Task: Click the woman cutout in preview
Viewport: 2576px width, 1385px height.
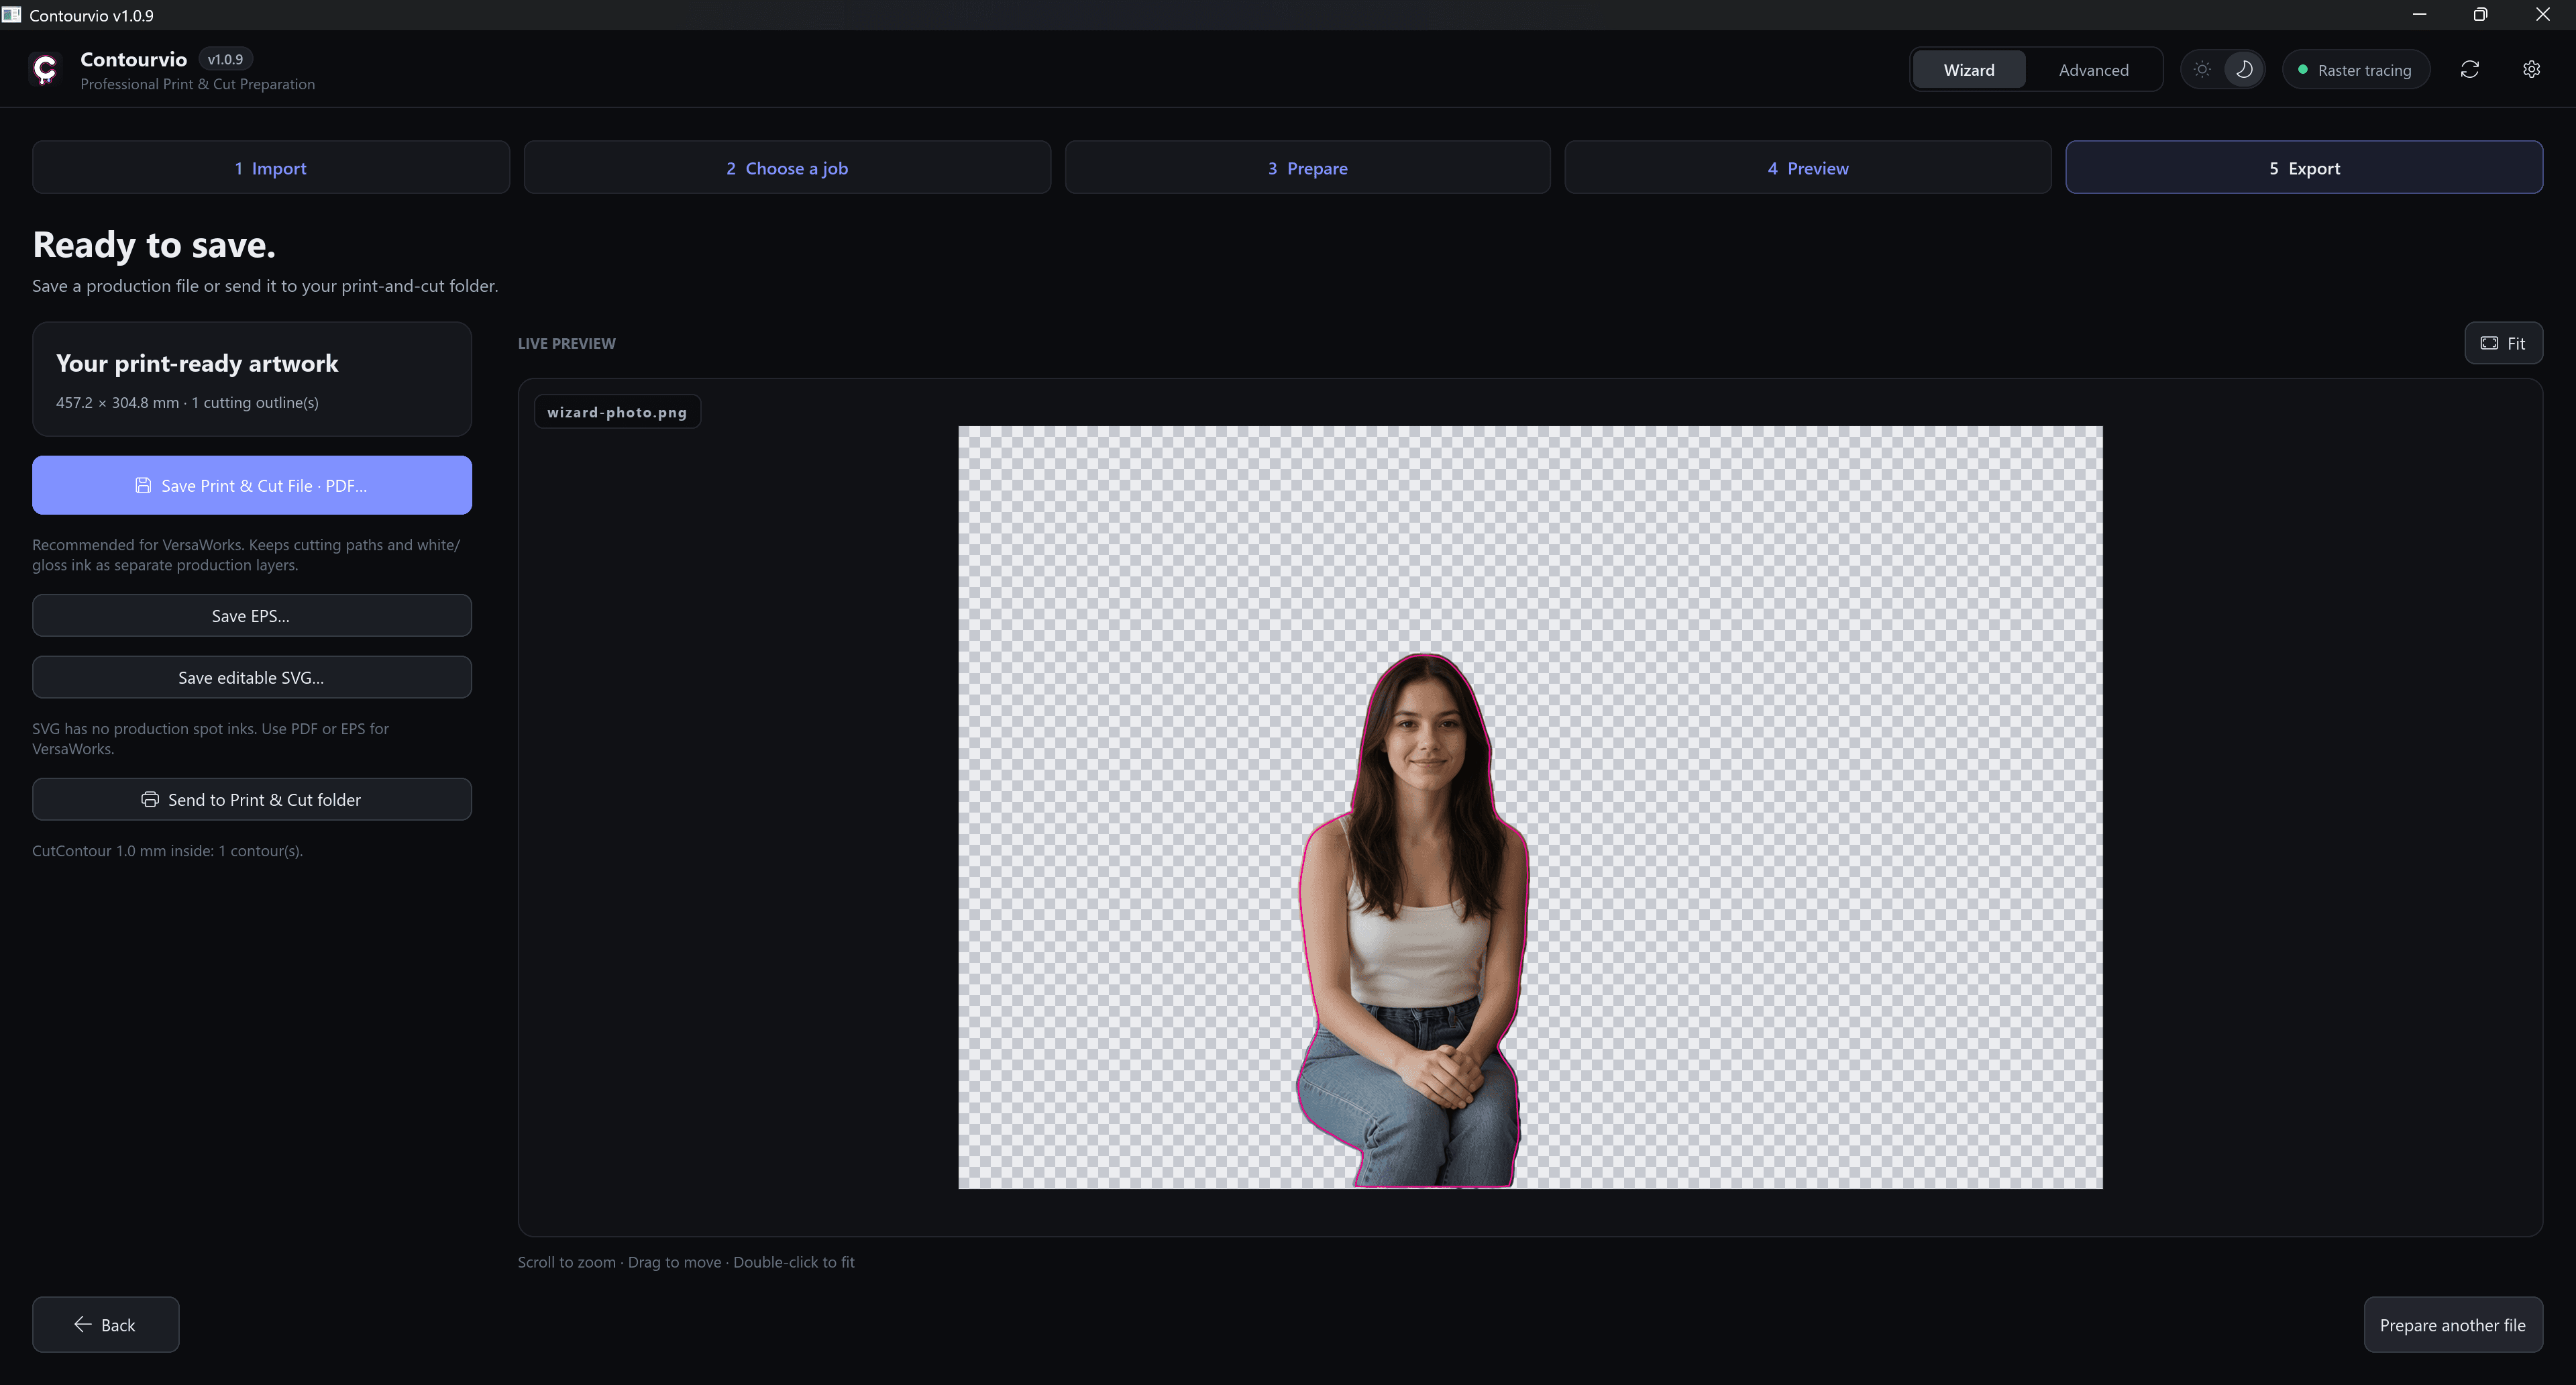Action: [1413, 920]
